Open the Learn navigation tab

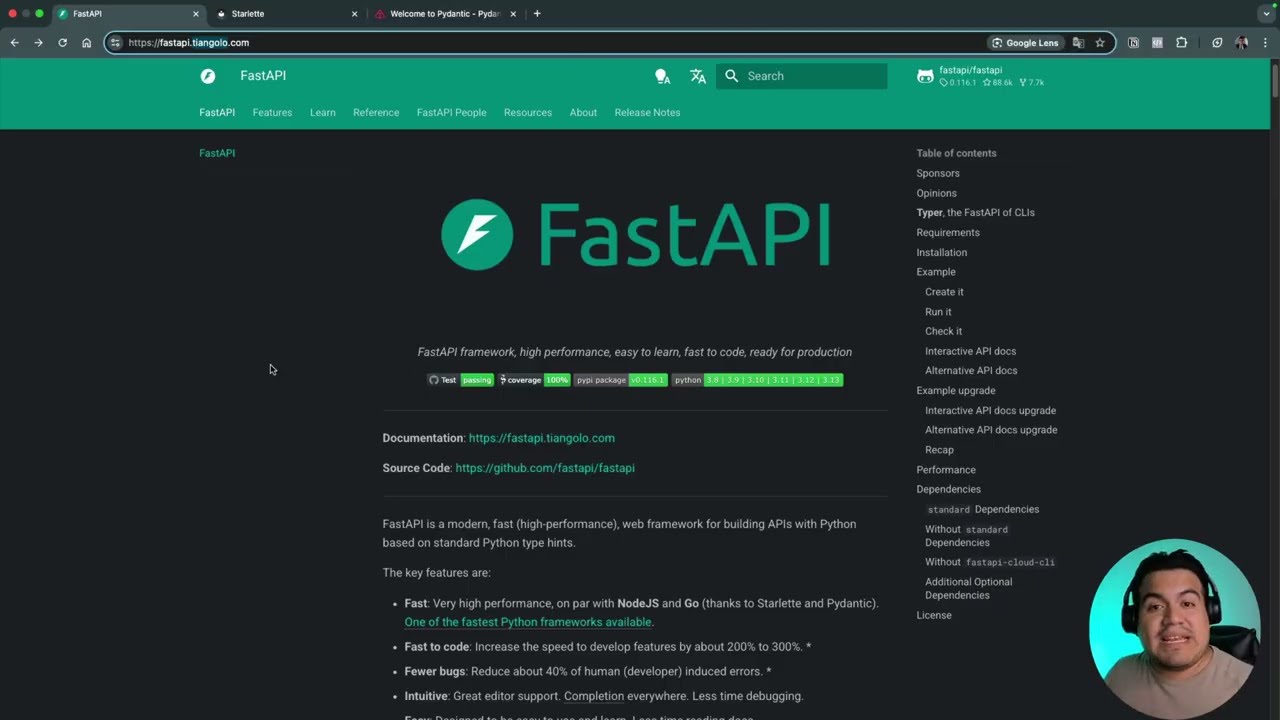click(323, 112)
